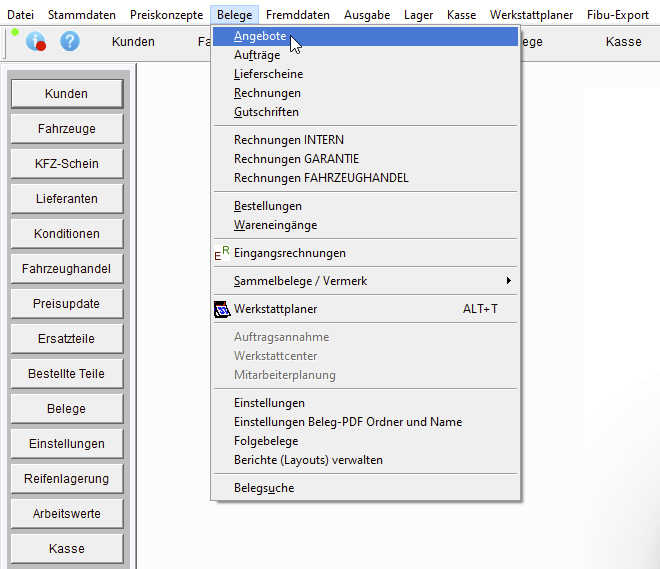Click the Fahrzeughandel sidebar button
This screenshot has width=660, height=569.
pos(67,269)
